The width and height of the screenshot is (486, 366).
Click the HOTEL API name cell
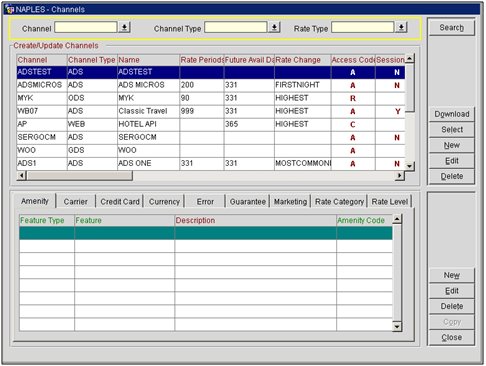pyautogui.click(x=148, y=124)
